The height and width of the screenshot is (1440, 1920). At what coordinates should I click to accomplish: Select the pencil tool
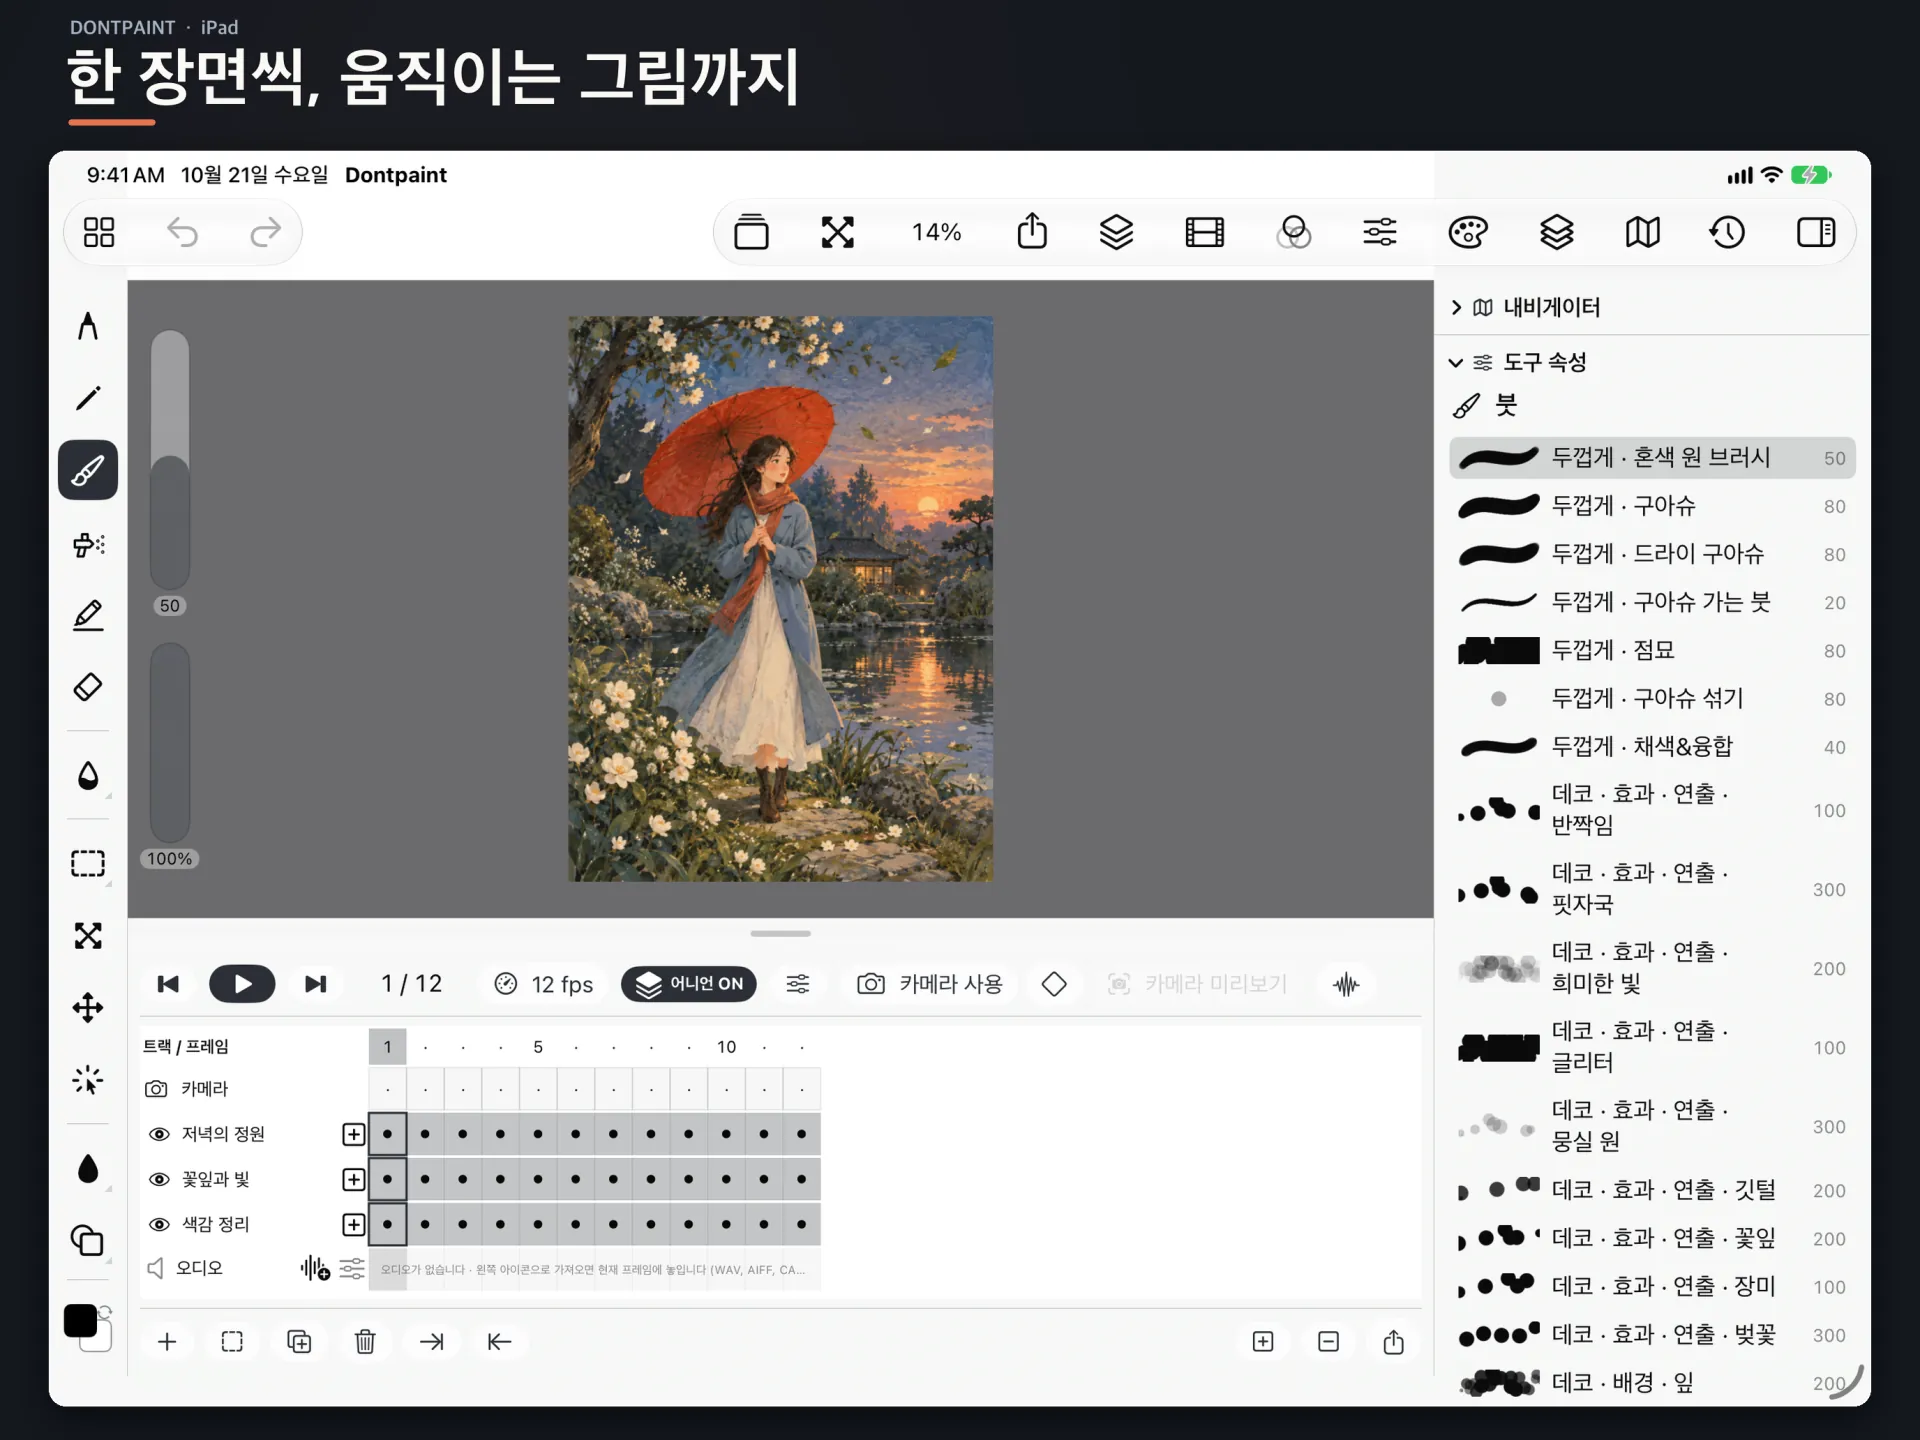pyautogui.click(x=88, y=398)
